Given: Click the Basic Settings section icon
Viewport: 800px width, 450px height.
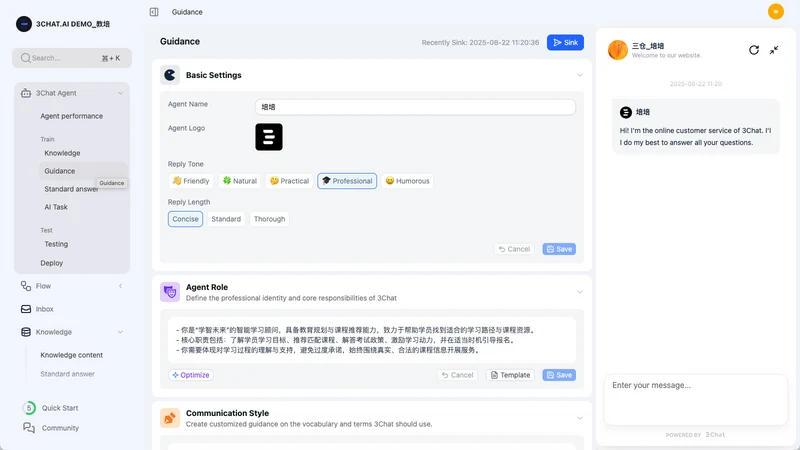Looking at the screenshot, I should pyautogui.click(x=170, y=75).
